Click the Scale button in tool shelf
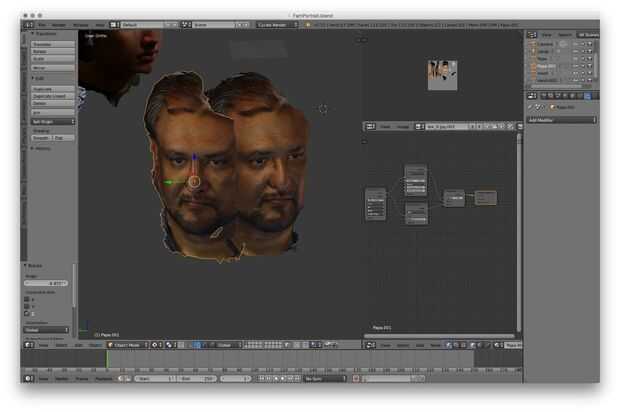 pos(53,58)
